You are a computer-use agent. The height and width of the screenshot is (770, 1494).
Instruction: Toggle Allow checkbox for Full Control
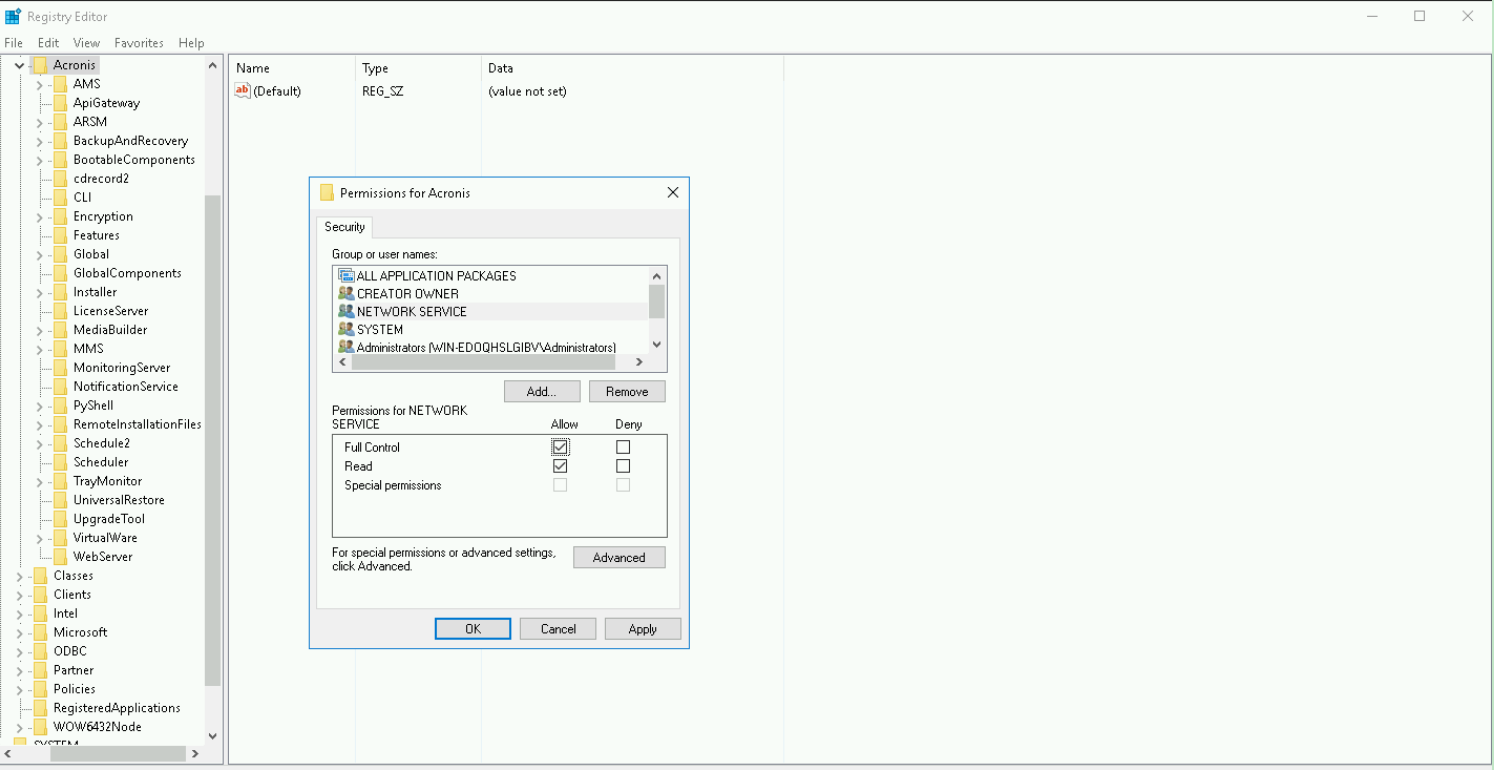coord(560,447)
